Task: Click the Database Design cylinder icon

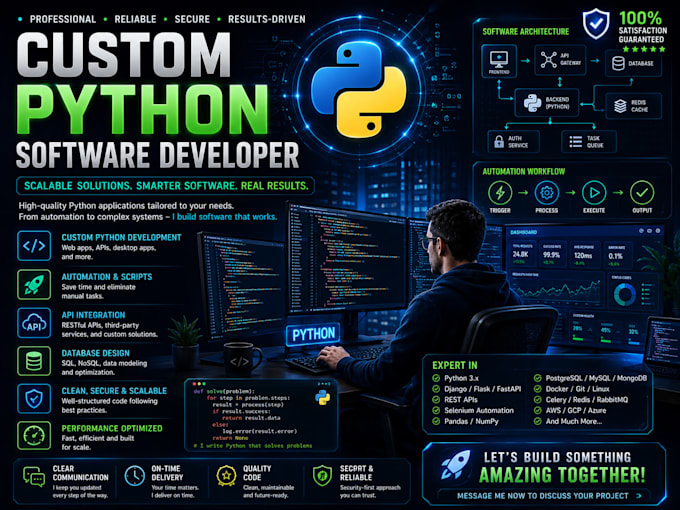Action: coord(34,361)
